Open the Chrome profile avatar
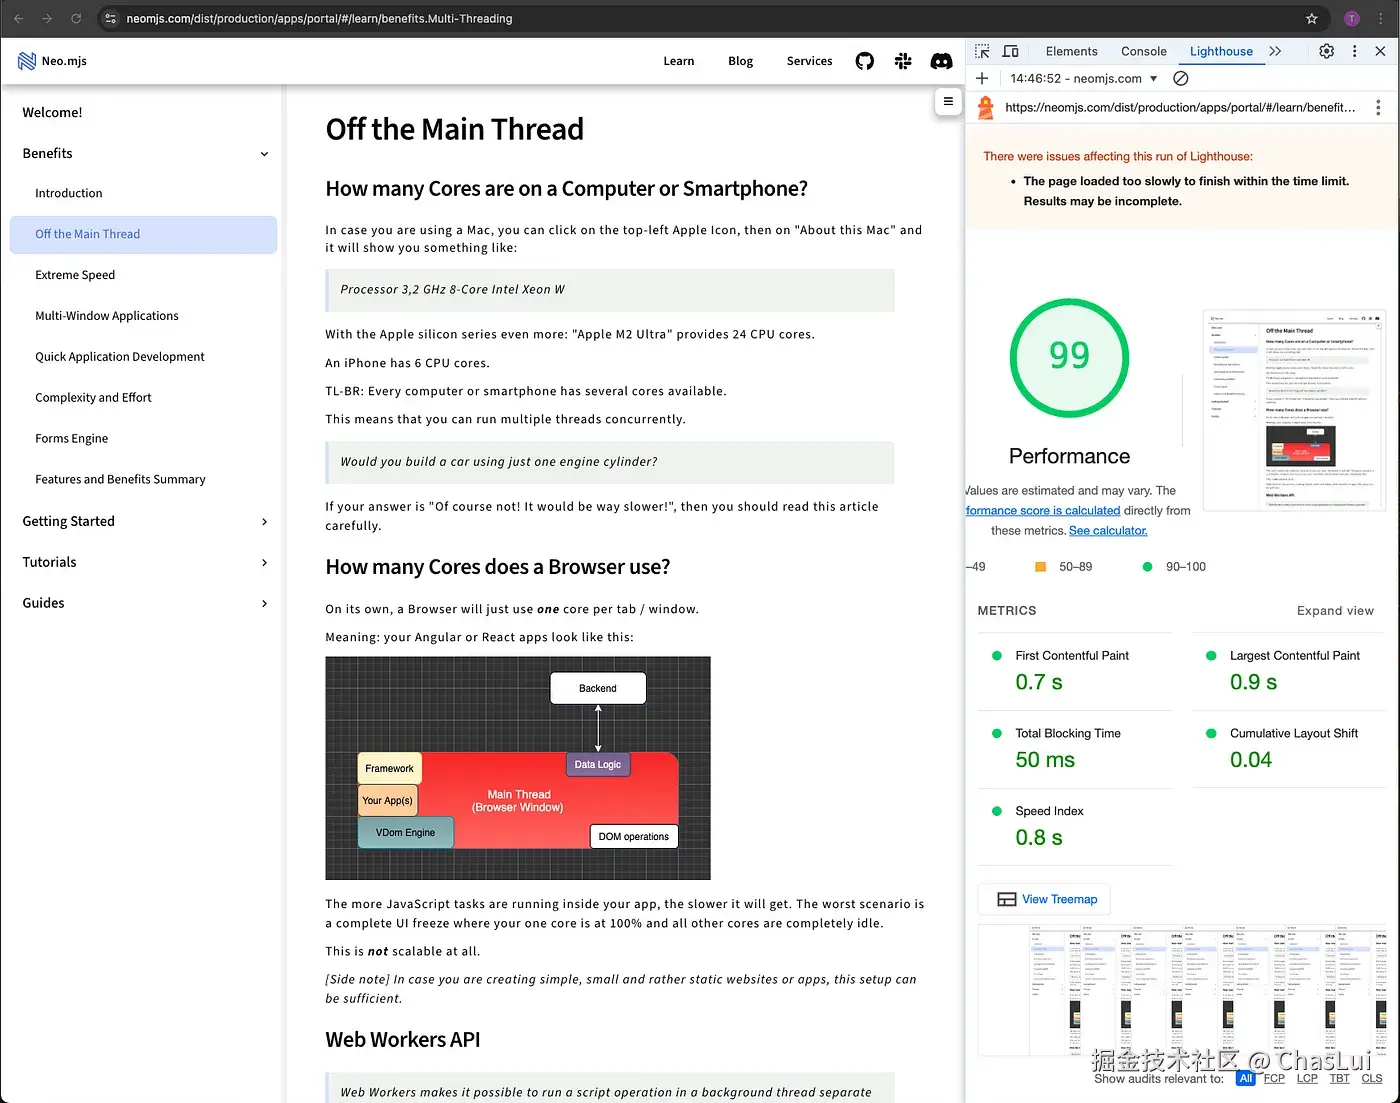 1352,18
